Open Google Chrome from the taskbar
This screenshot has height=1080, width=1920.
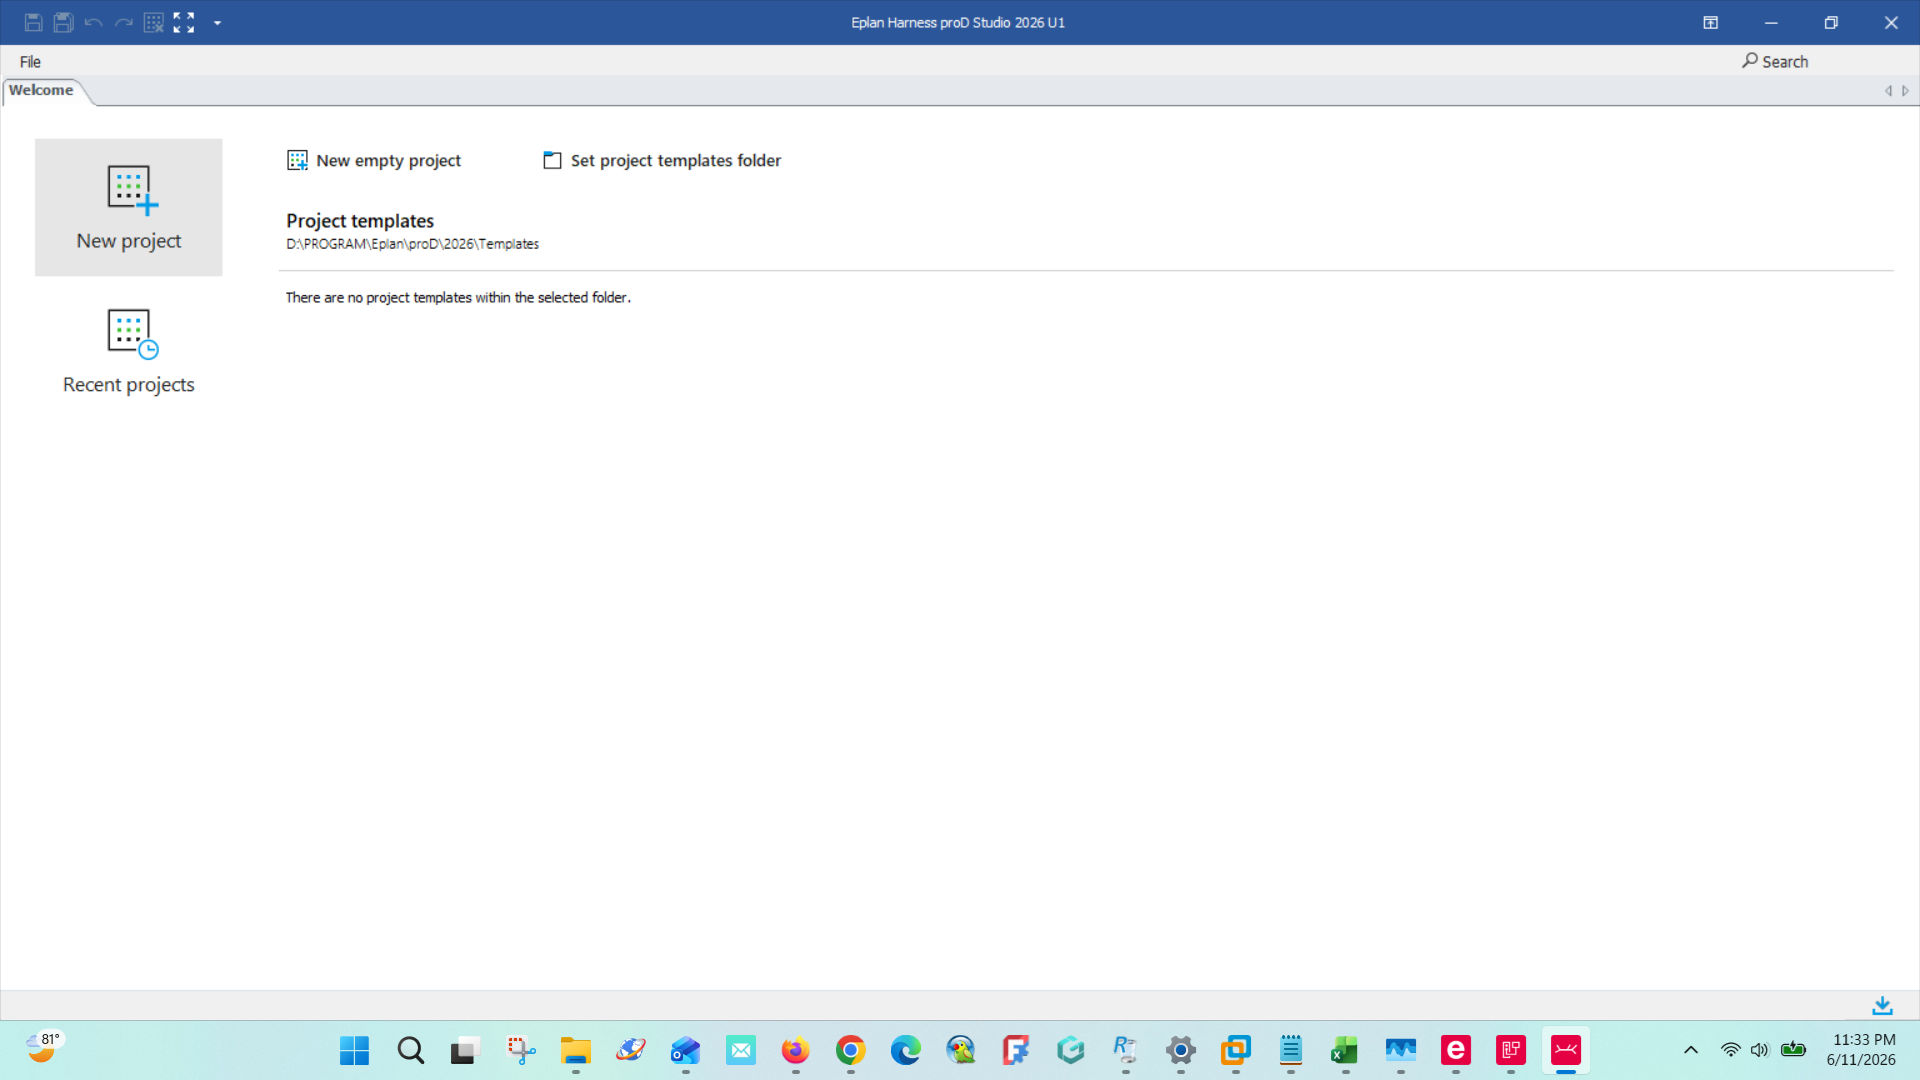tap(850, 1051)
